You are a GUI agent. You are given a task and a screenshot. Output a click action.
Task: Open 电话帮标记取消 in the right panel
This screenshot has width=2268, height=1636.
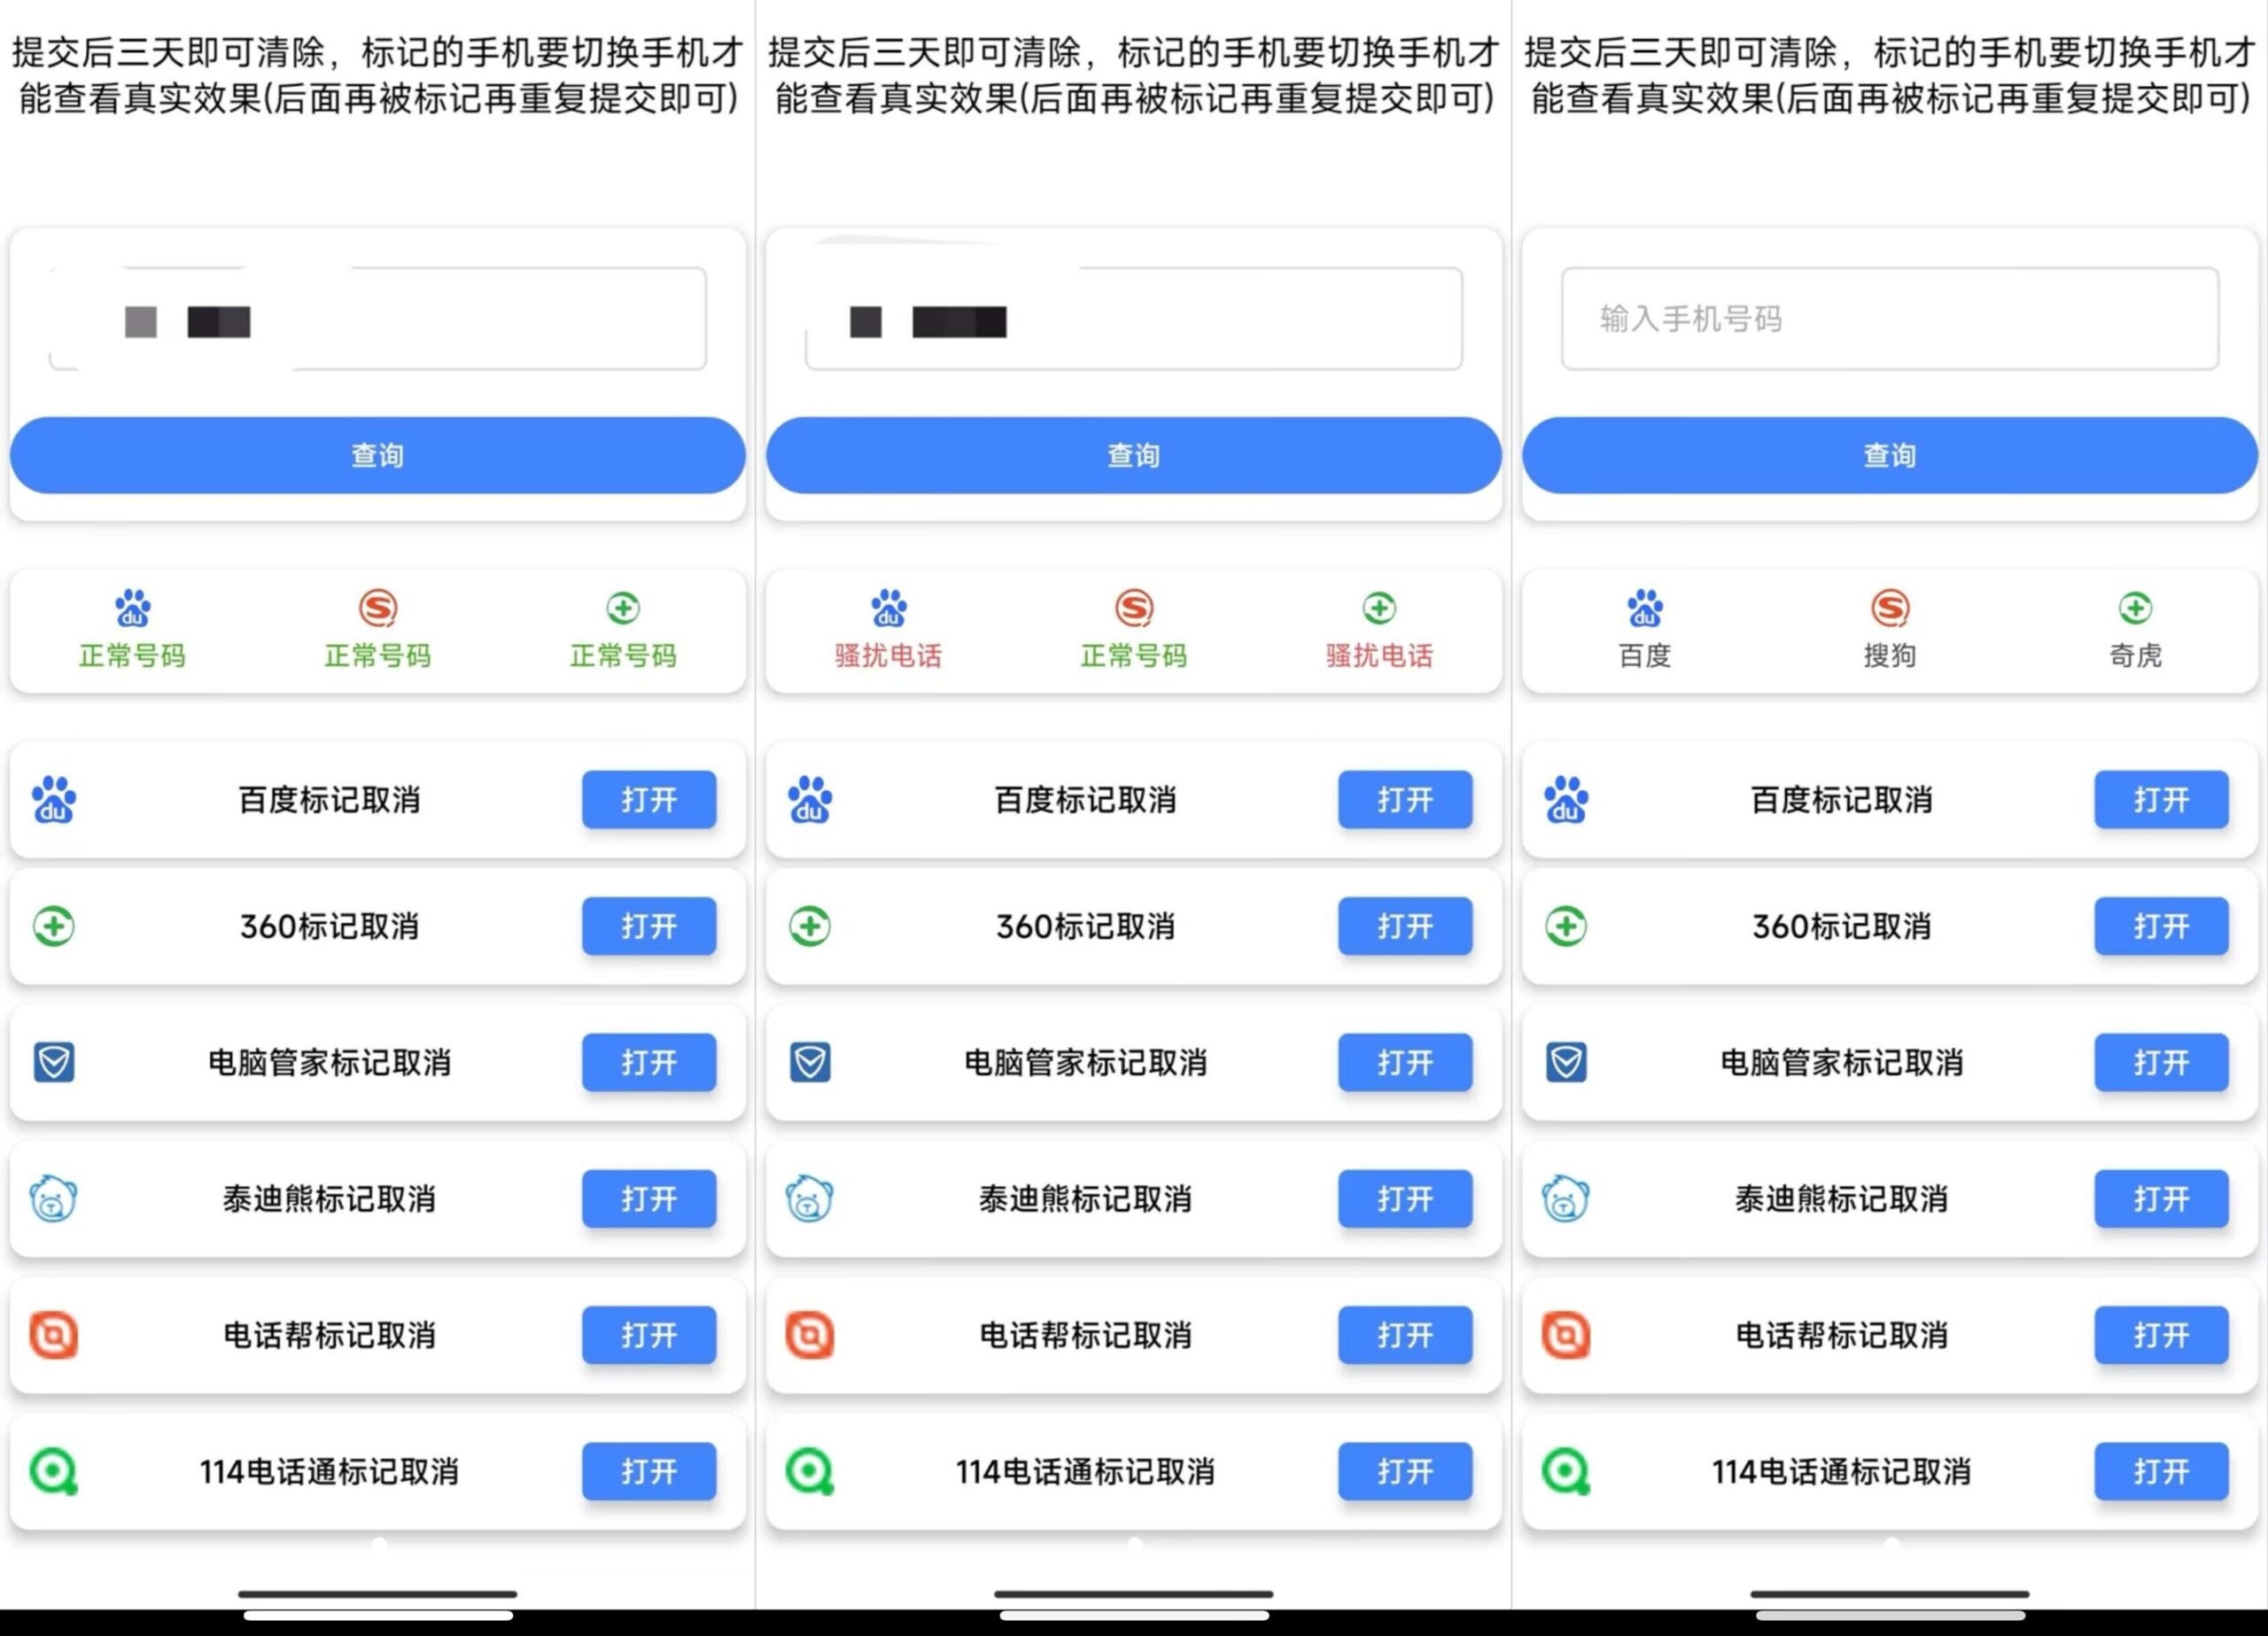2161,1335
